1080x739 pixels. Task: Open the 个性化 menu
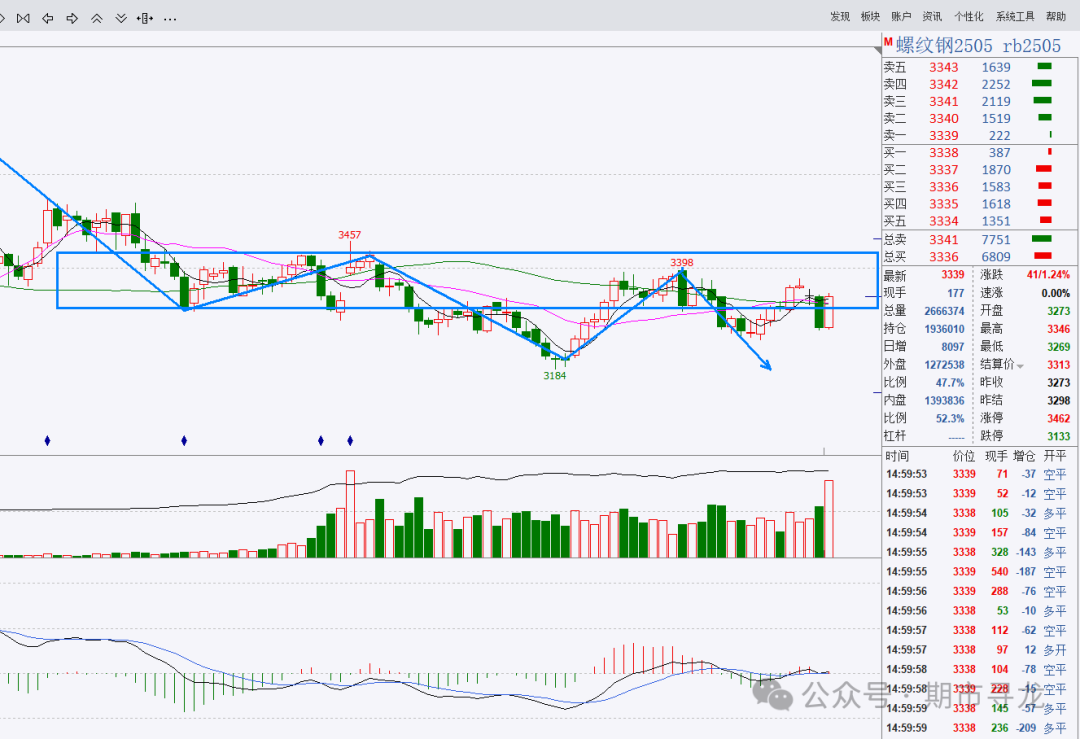pyautogui.click(x=968, y=17)
